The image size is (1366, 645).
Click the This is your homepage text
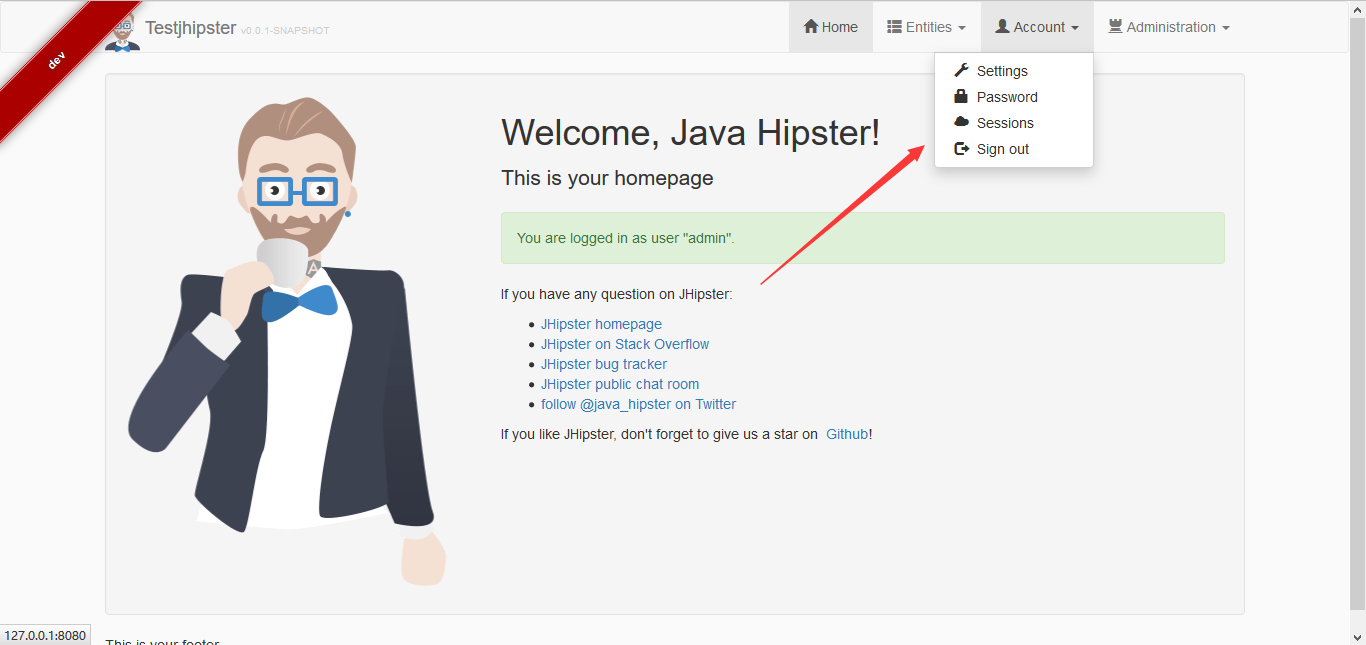[x=607, y=179]
